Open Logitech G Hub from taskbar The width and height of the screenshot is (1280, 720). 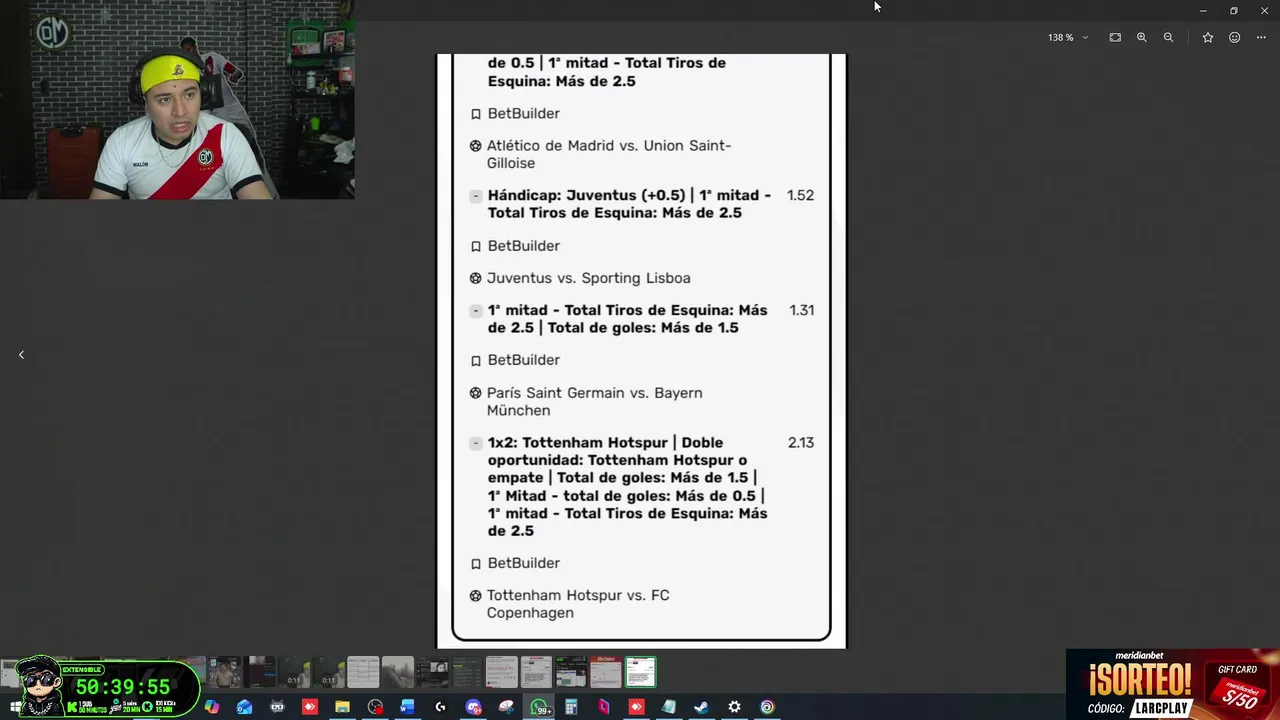(x=440, y=707)
